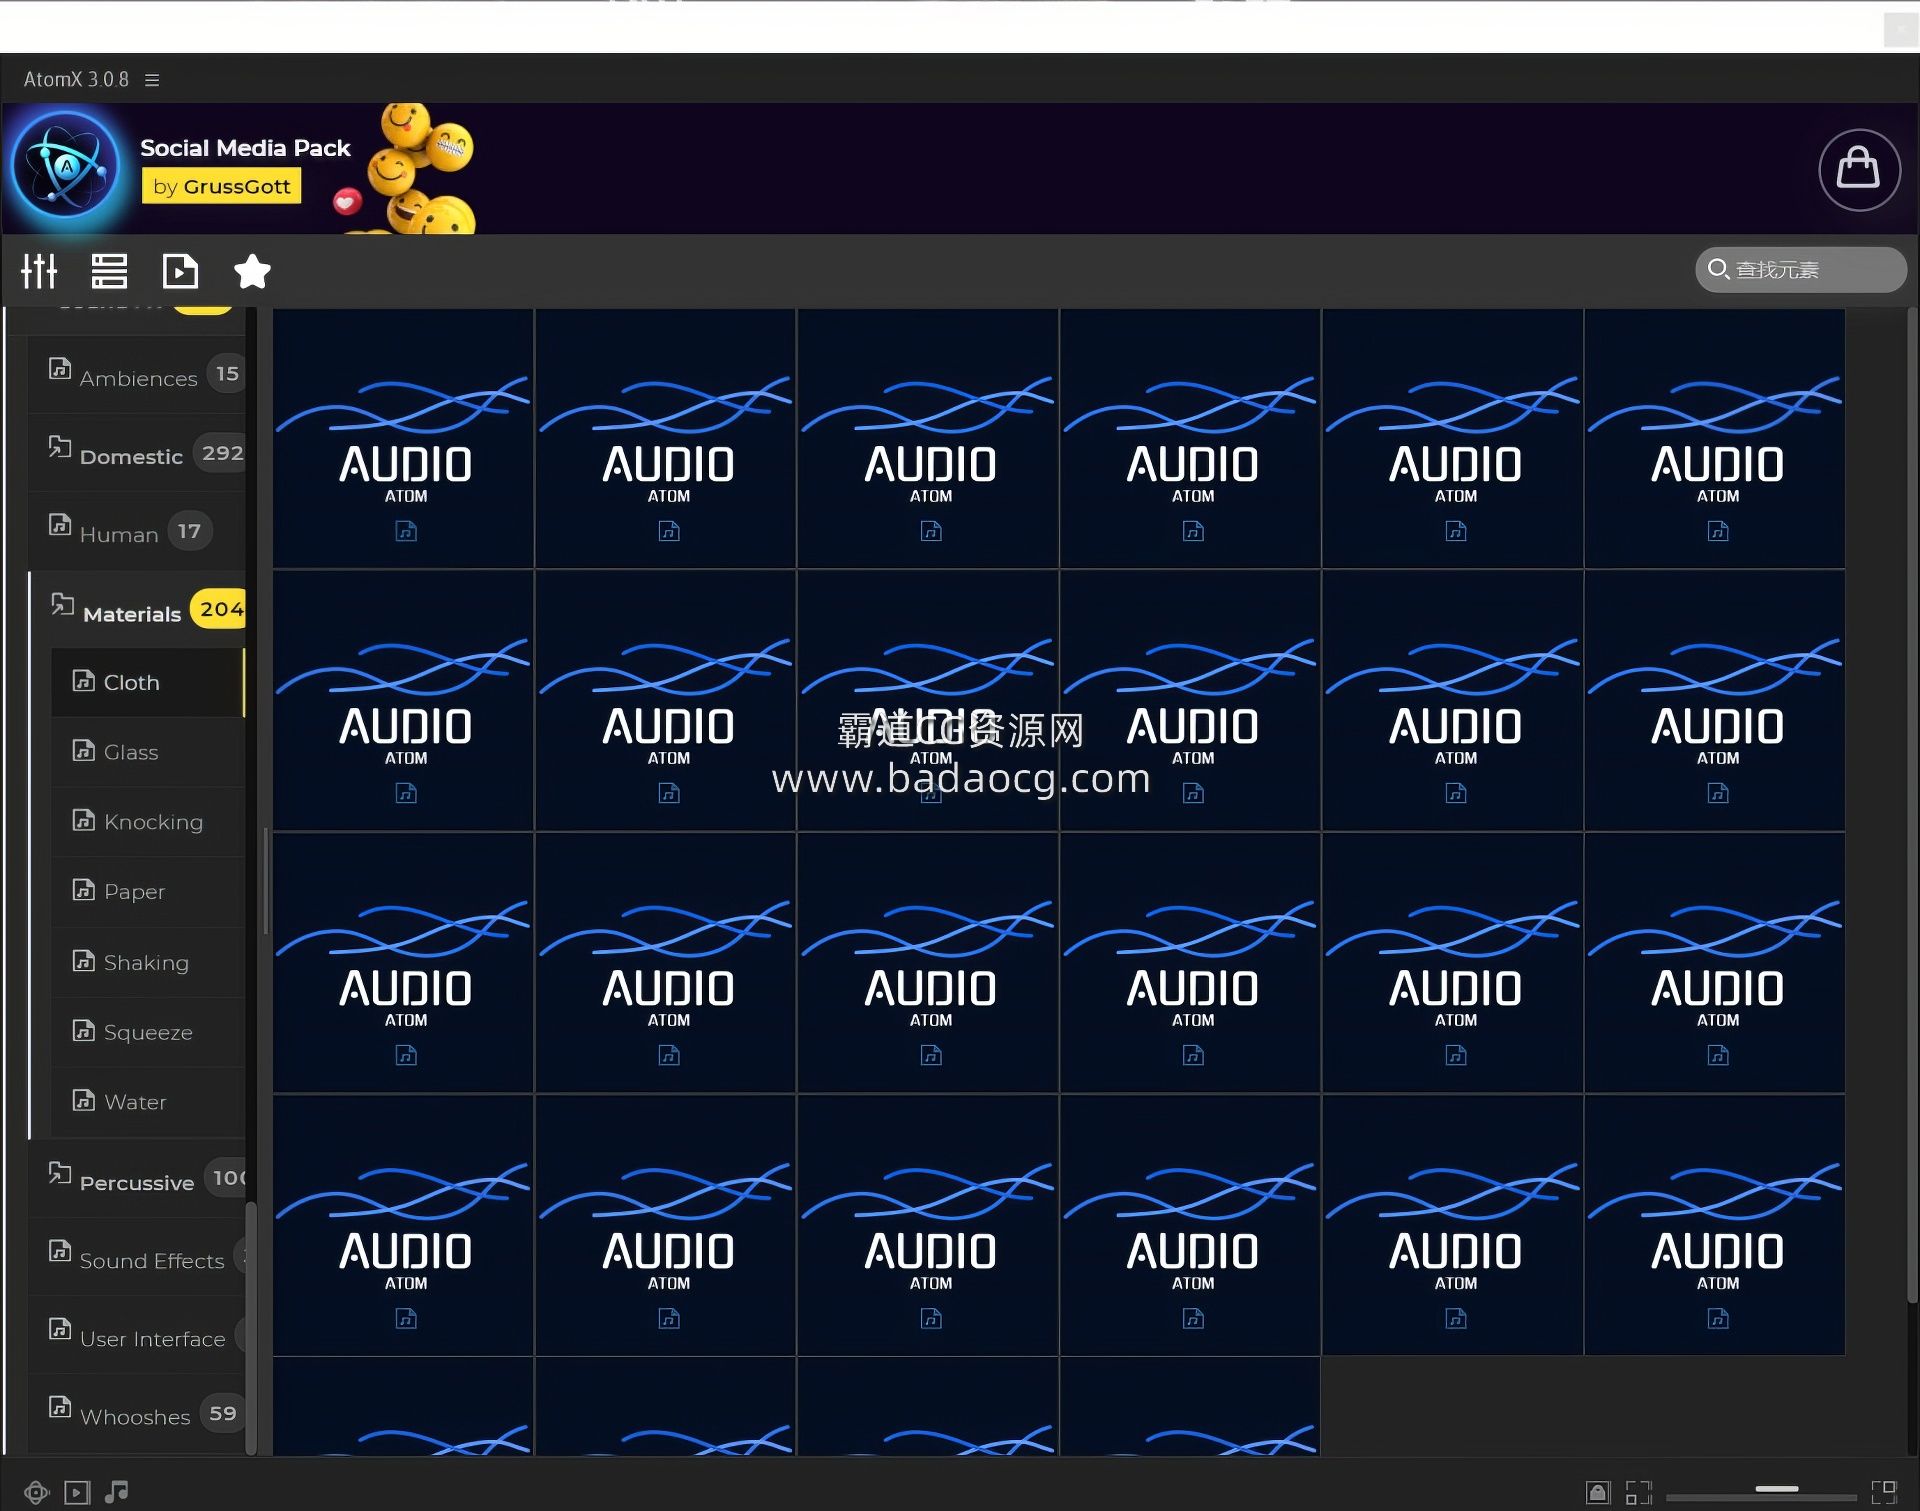Click the audio file icon beside Glass
This screenshot has width=1920, height=1511.
click(x=84, y=749)
